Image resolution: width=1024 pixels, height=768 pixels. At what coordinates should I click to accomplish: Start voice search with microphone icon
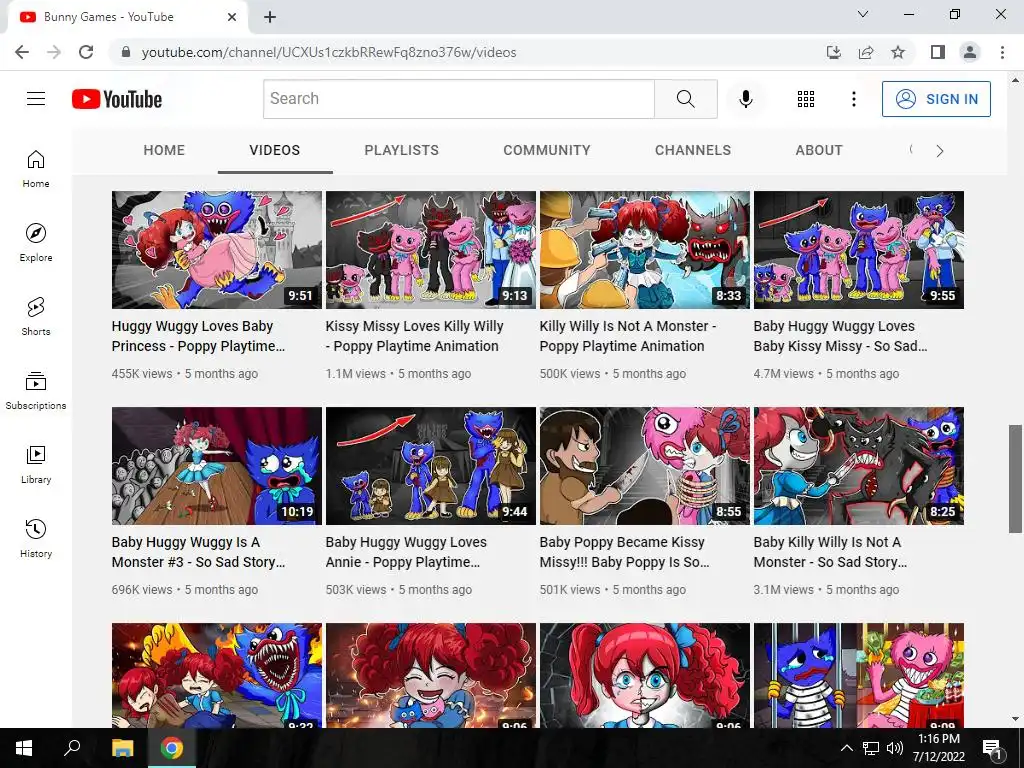pyautogui.click(x=746, y=99)
